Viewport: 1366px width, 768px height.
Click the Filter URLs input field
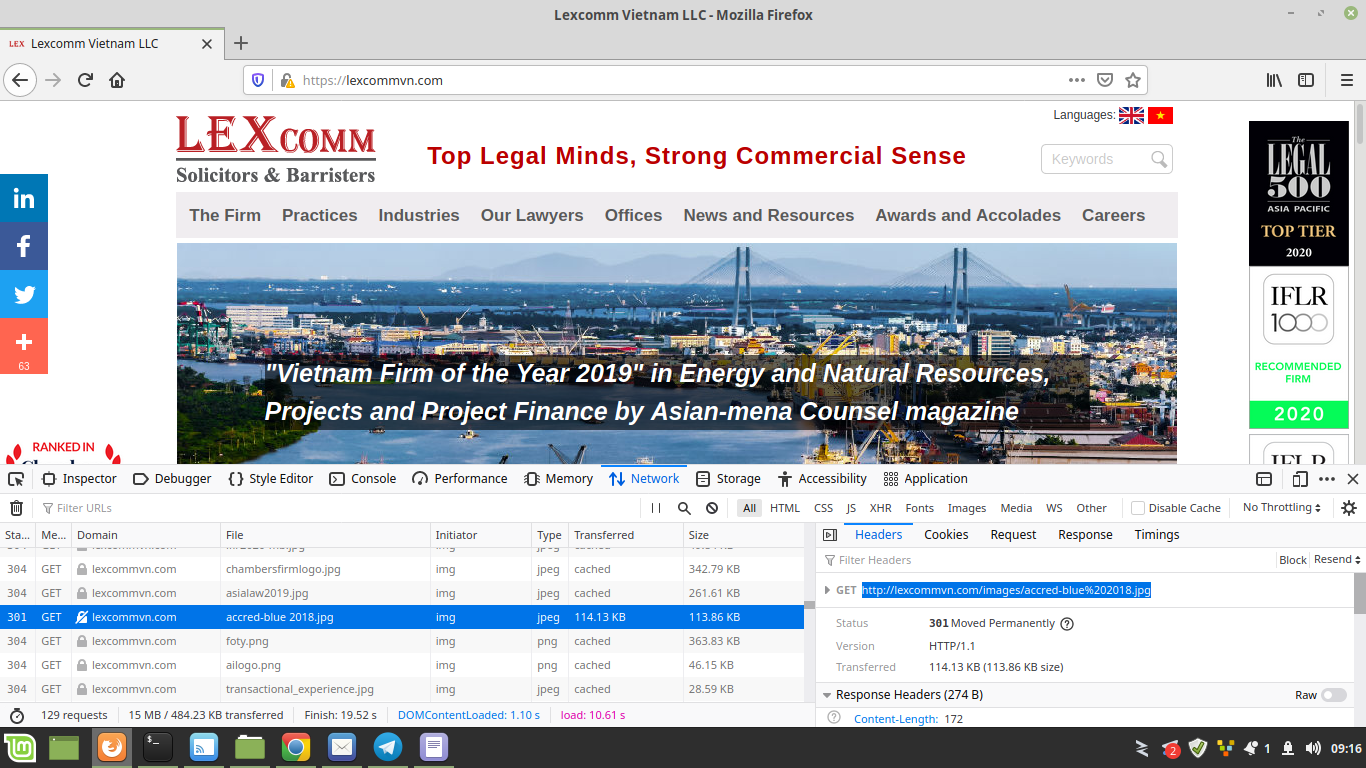pos(335,508)
